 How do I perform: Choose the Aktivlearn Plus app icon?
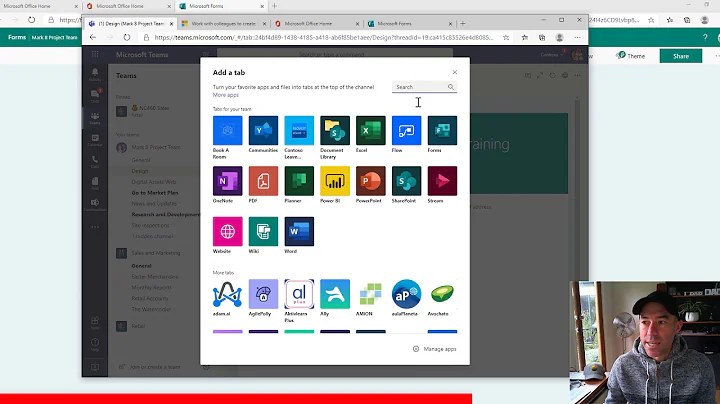[x=299, y=294]
